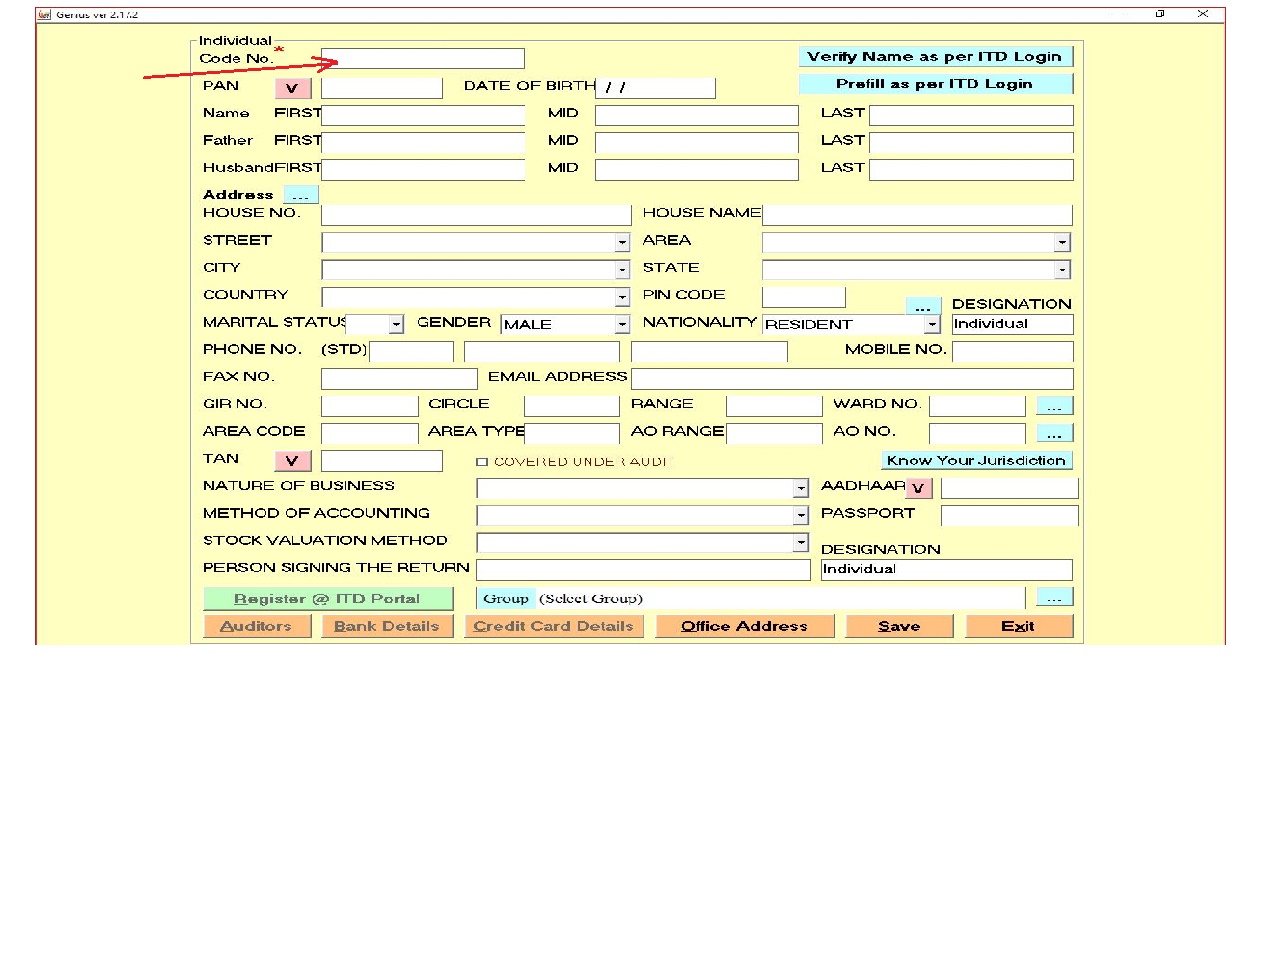Click ellipsis button above DESIGNATION near PIN CODE

tap(923, 306)
